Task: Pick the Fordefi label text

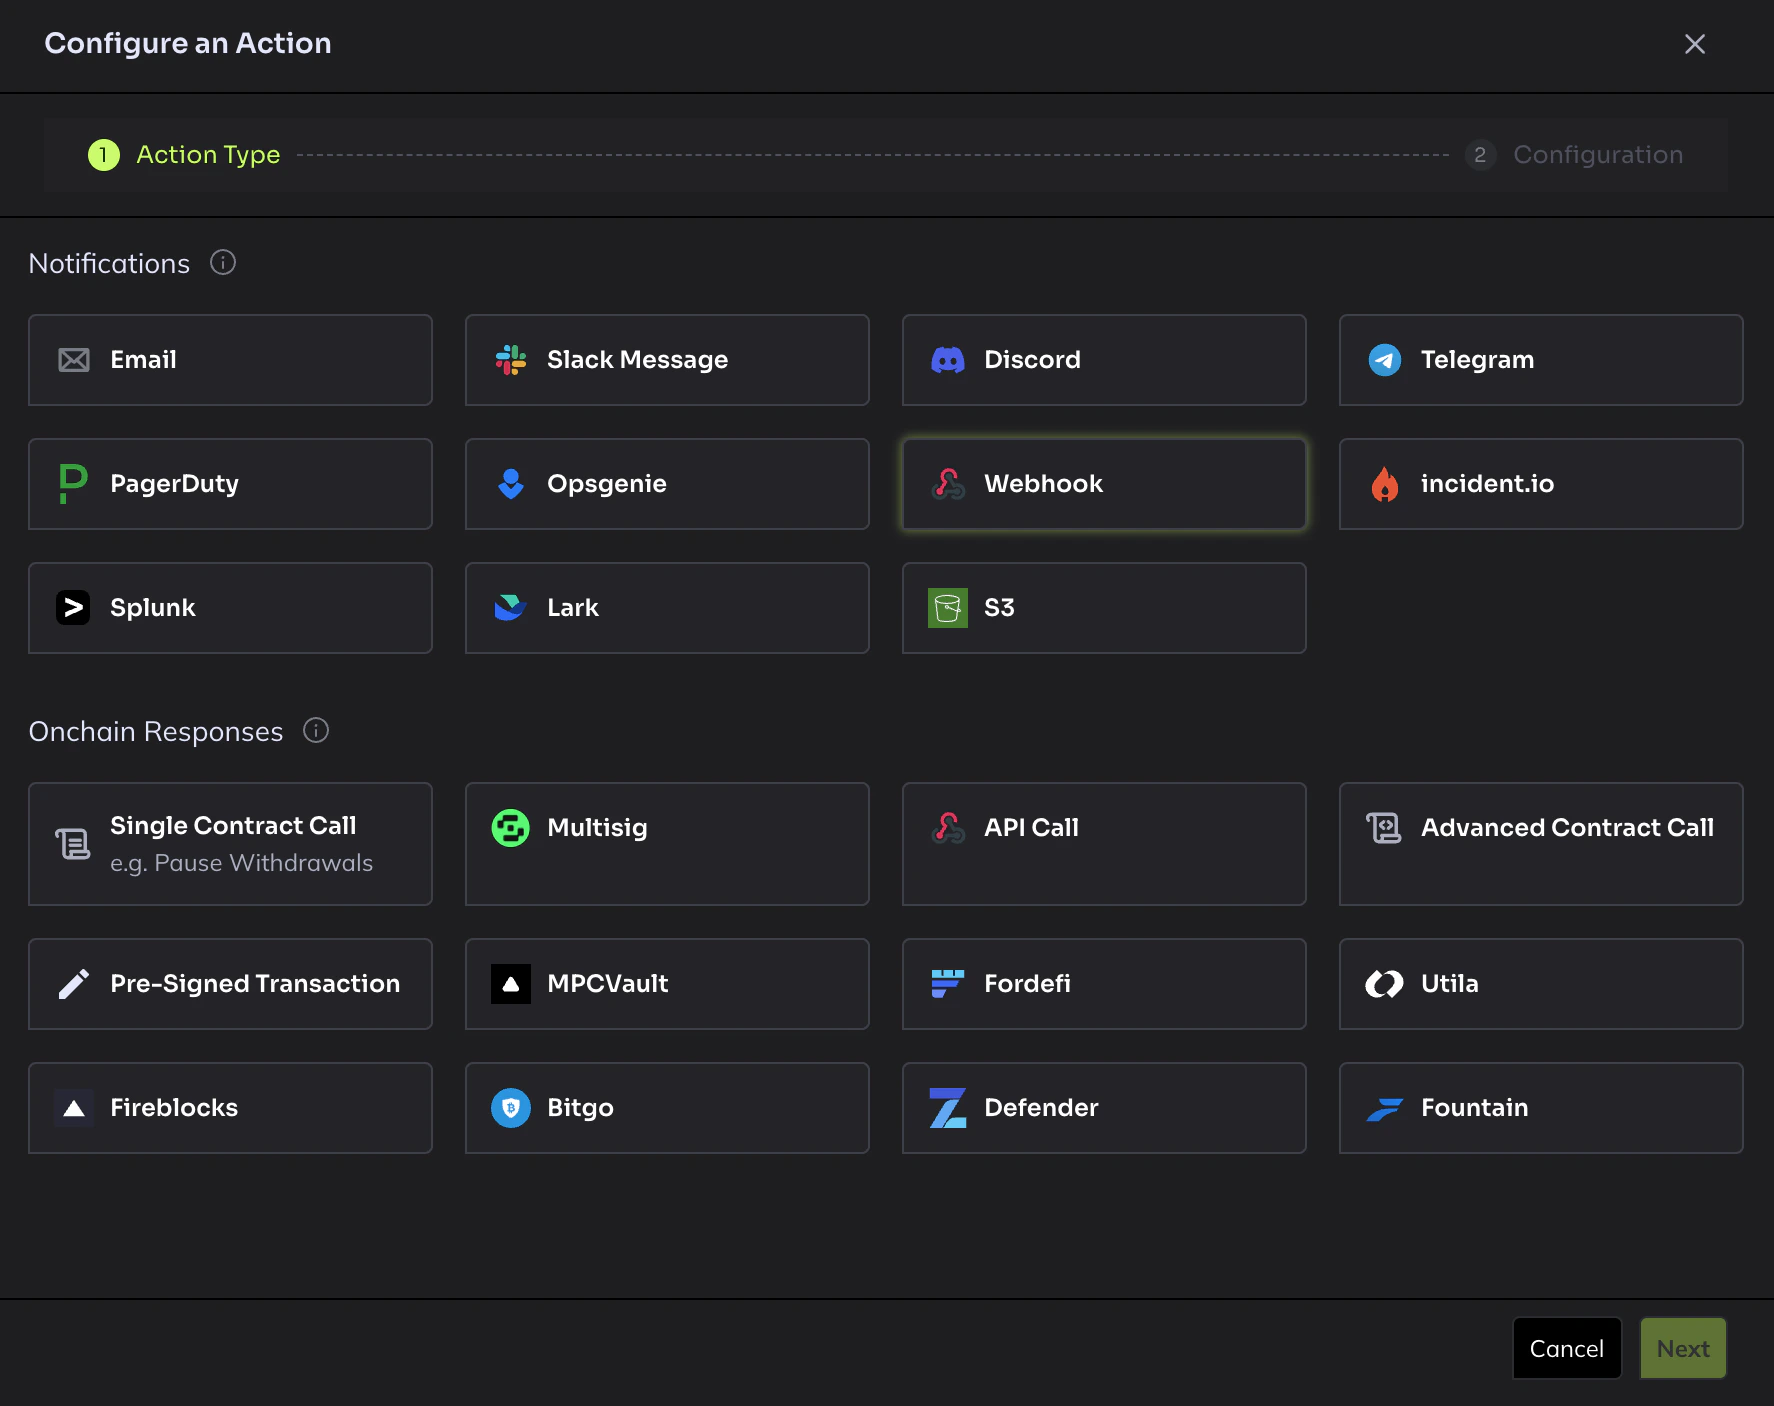Action: coord(1027,984)
